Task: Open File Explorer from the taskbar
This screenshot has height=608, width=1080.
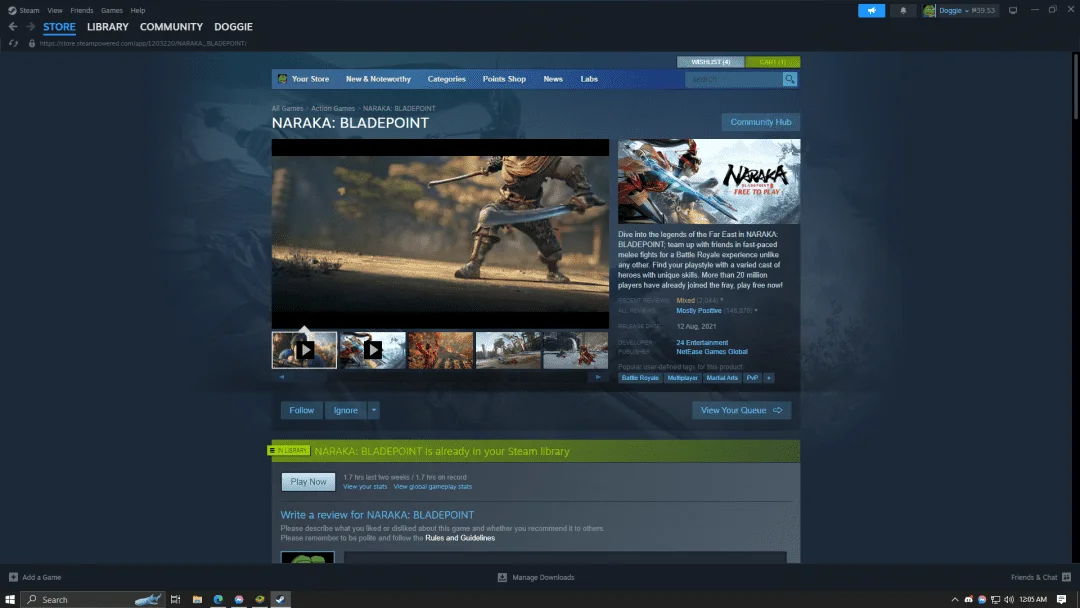Action: coord(197,600)
